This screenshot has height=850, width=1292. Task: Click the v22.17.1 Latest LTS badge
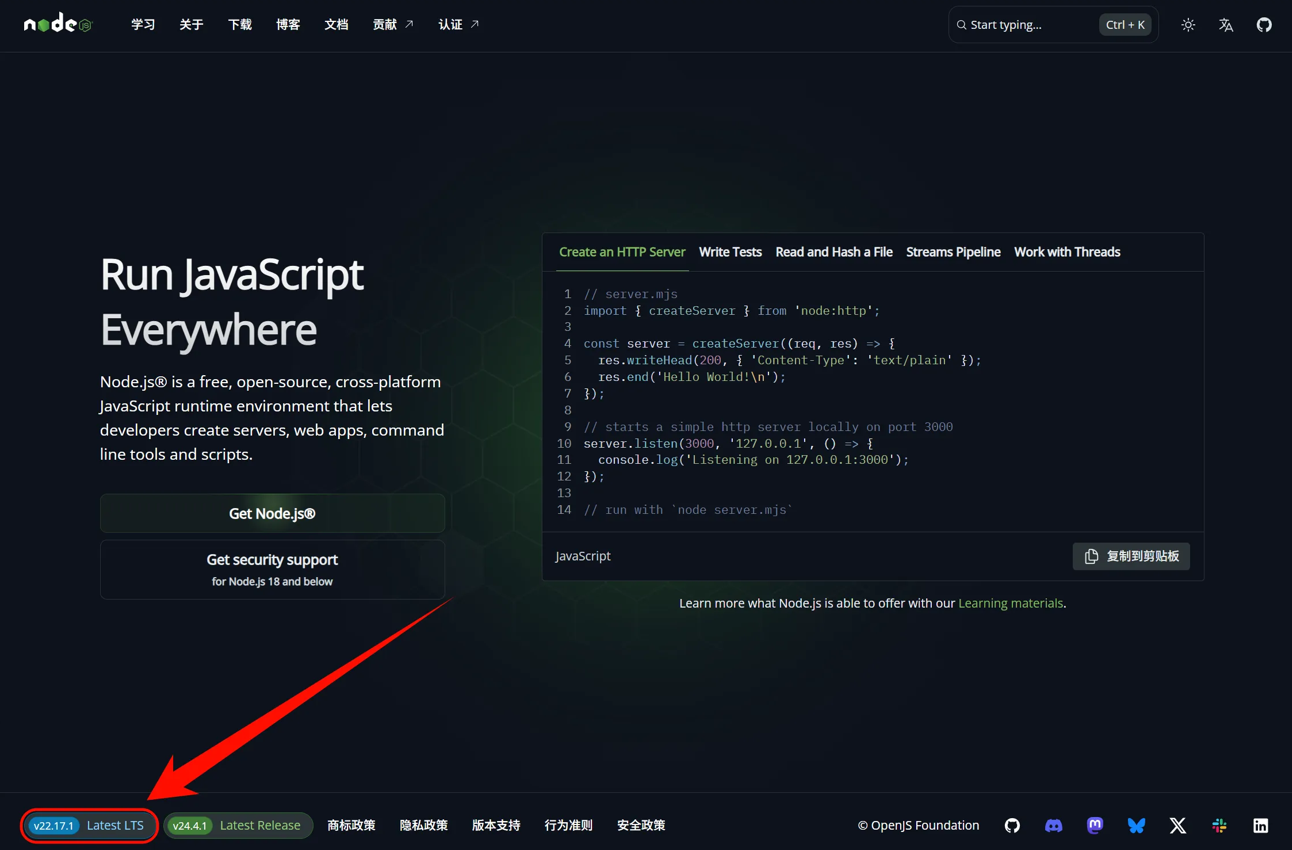(89, 825)
